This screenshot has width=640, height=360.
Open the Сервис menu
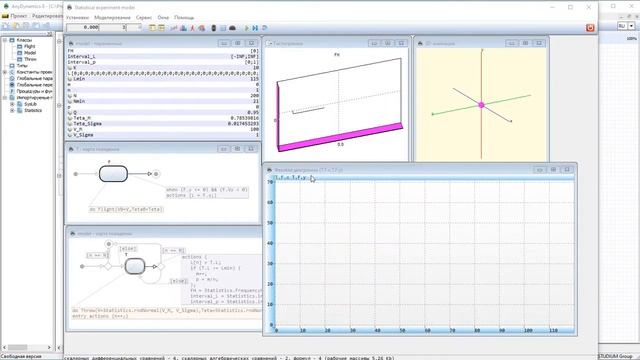click(x=144, y=18)
